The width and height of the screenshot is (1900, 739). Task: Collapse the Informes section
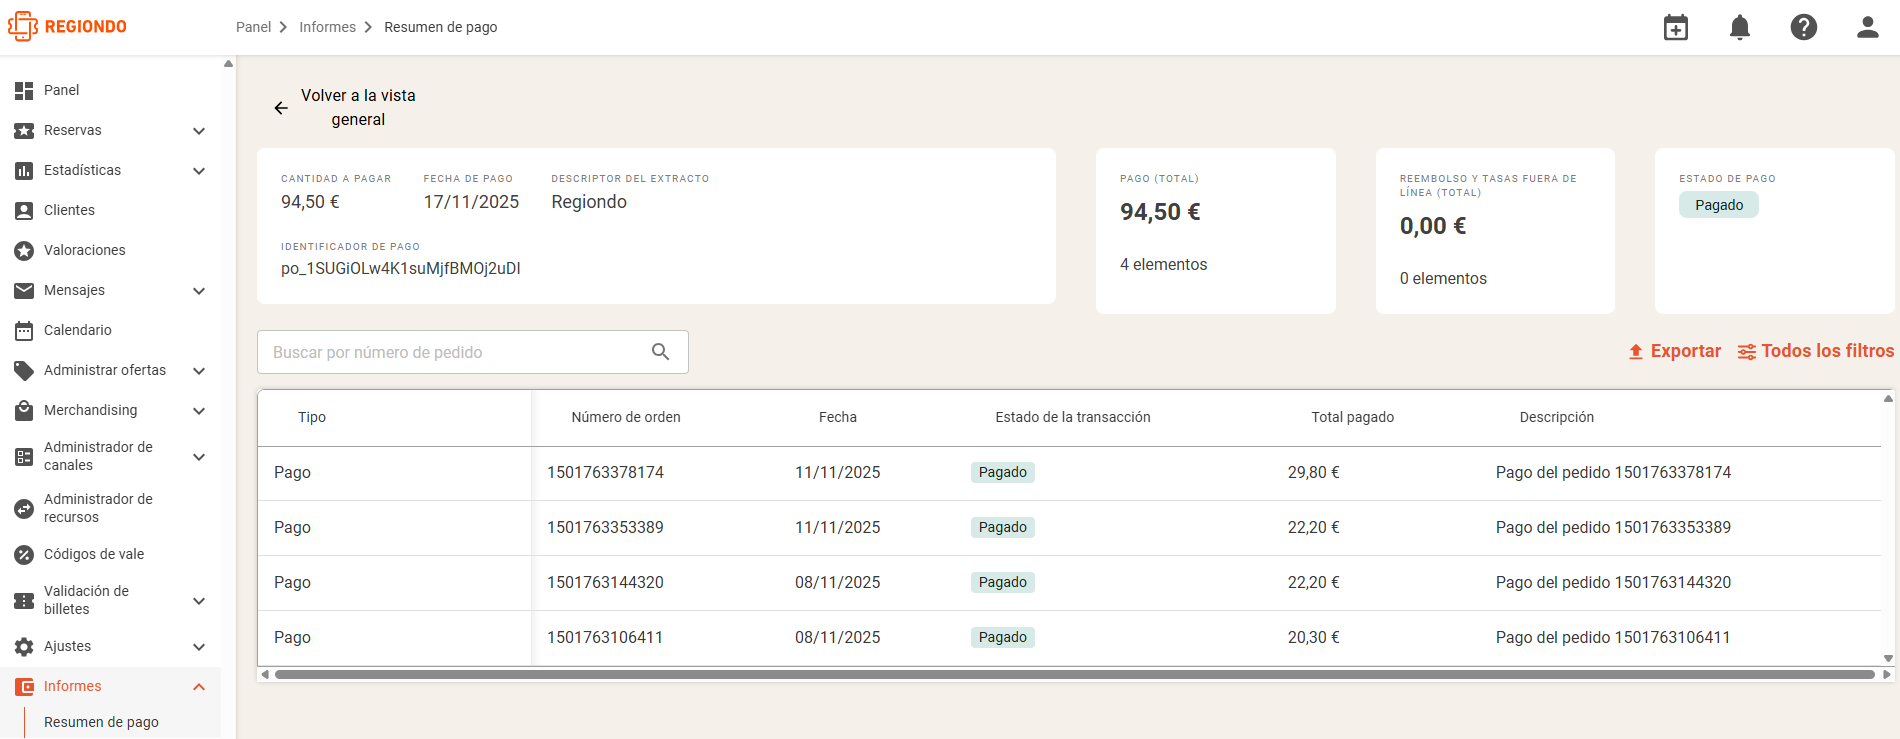click(x=199, y=687)
